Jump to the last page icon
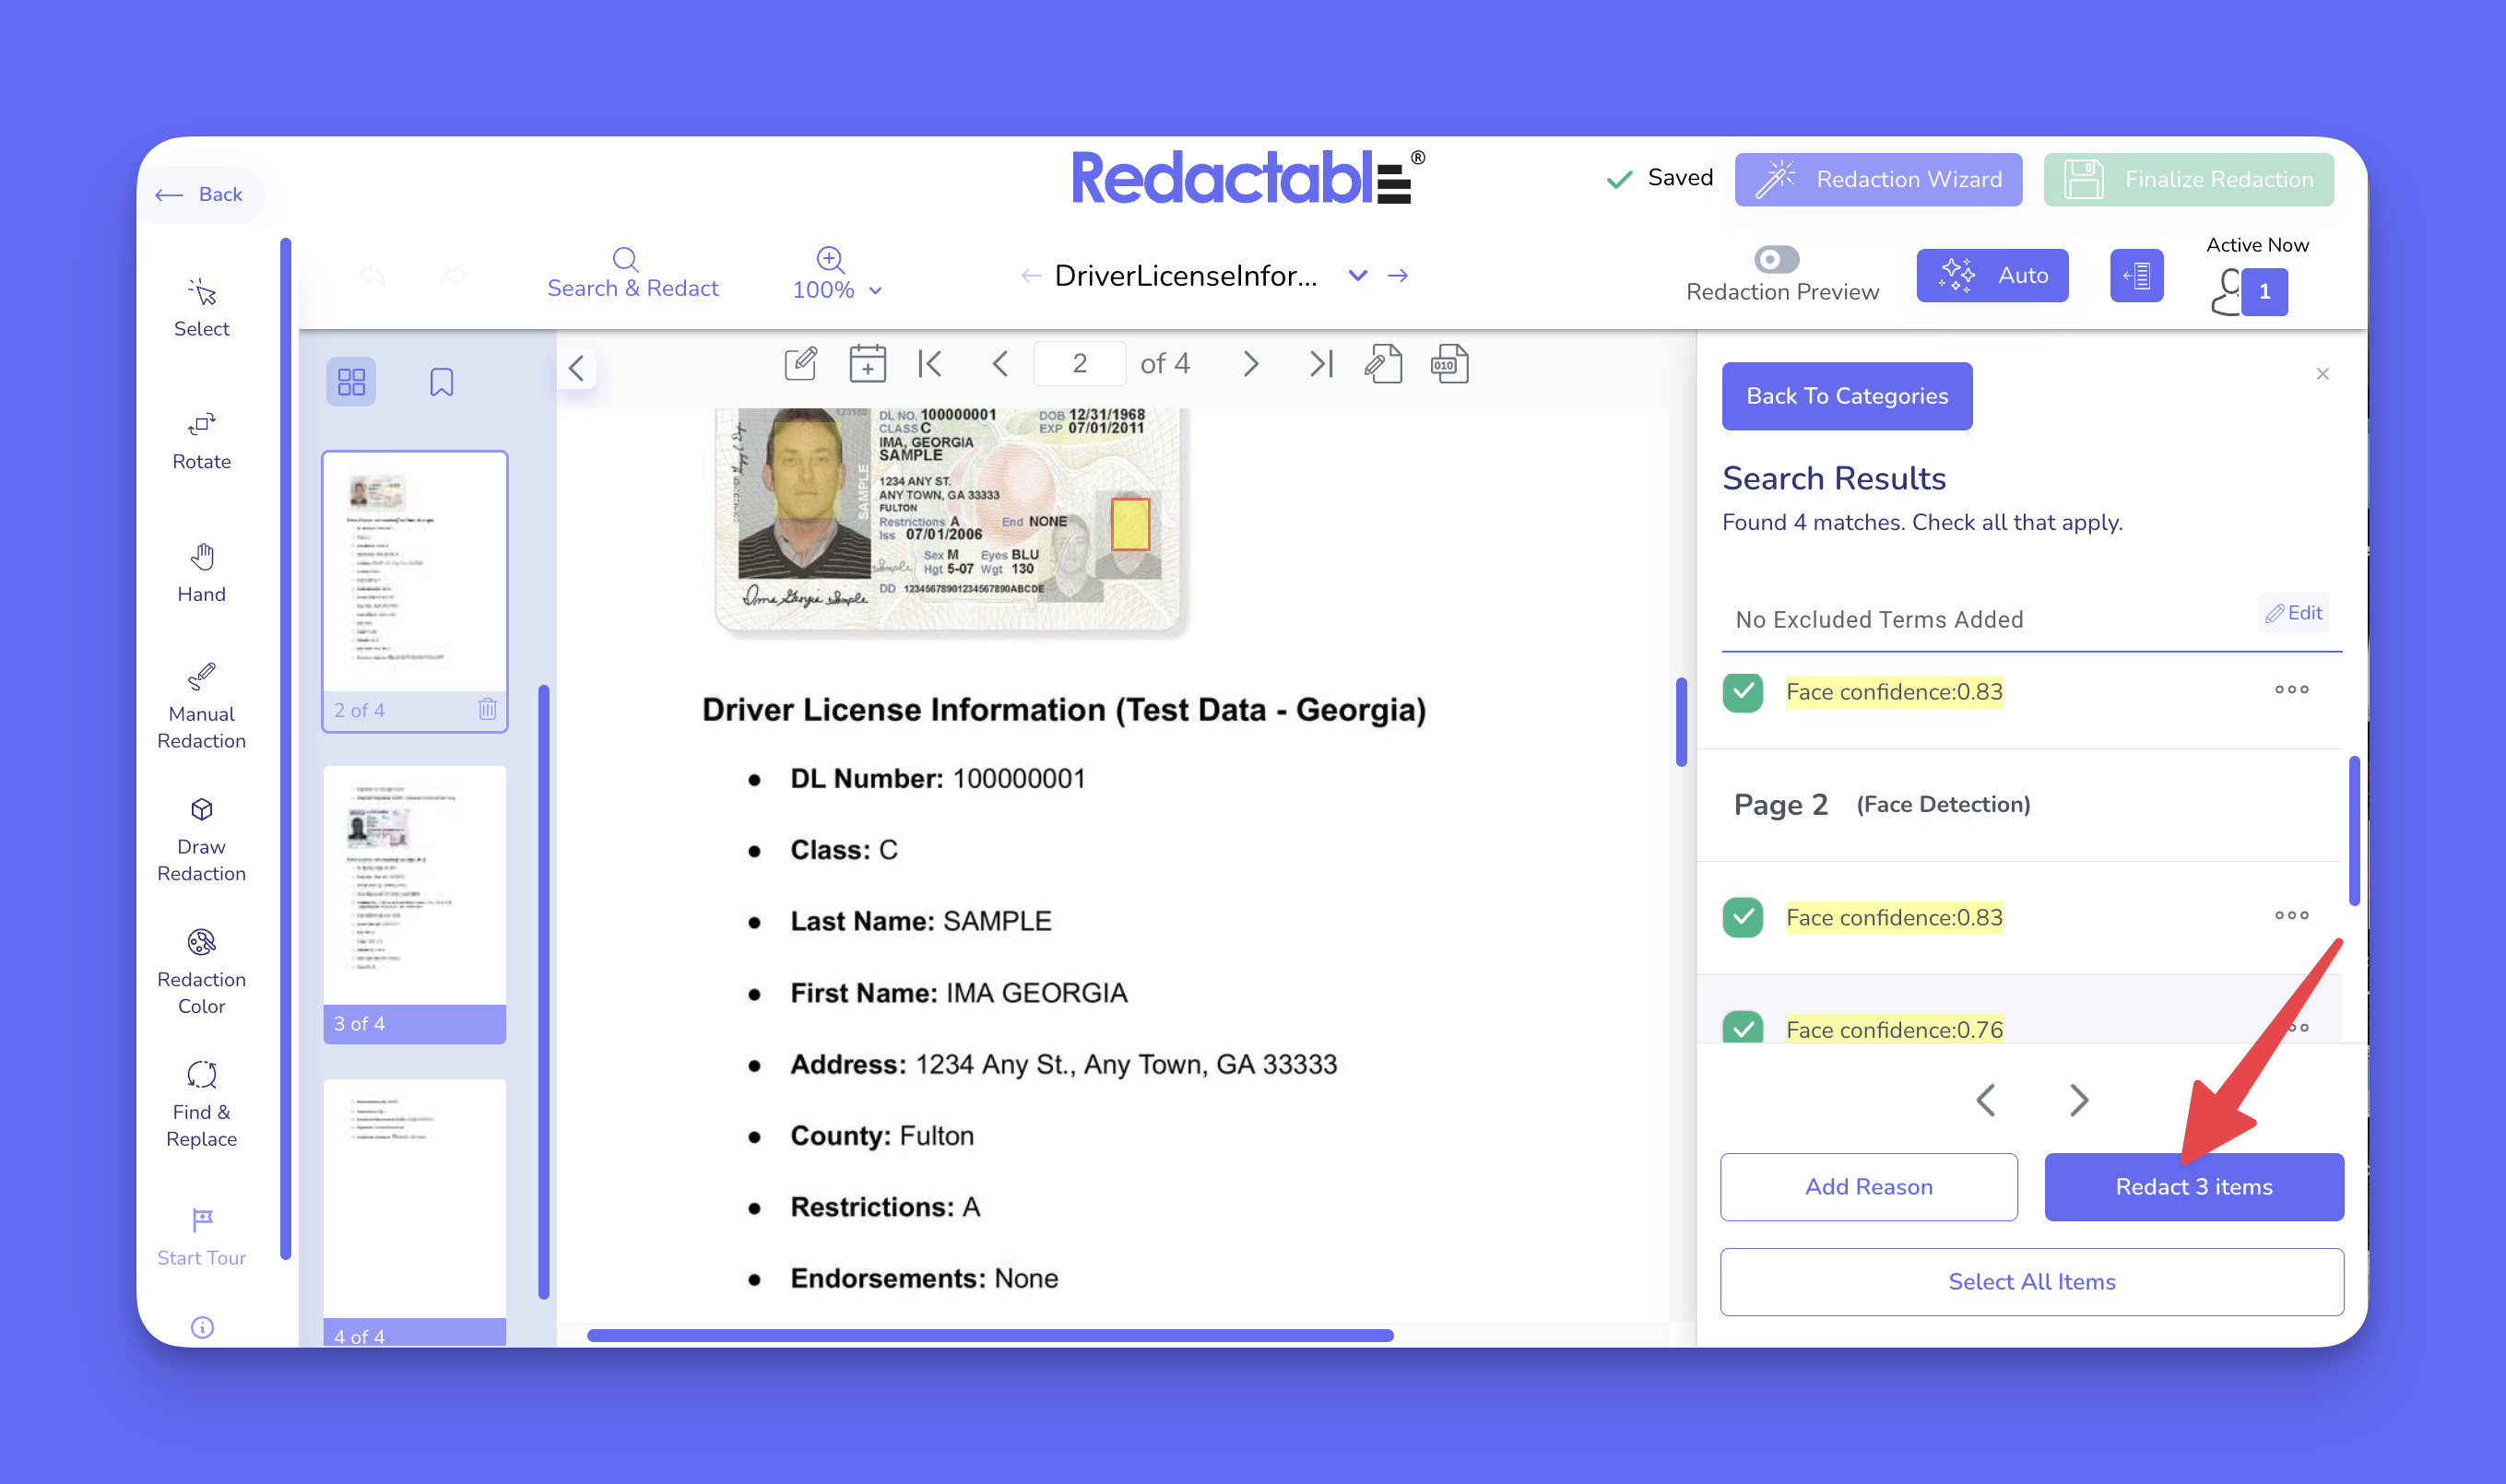The width and height of the screenshot is (2506, 1484). (x=1321, y=364)
